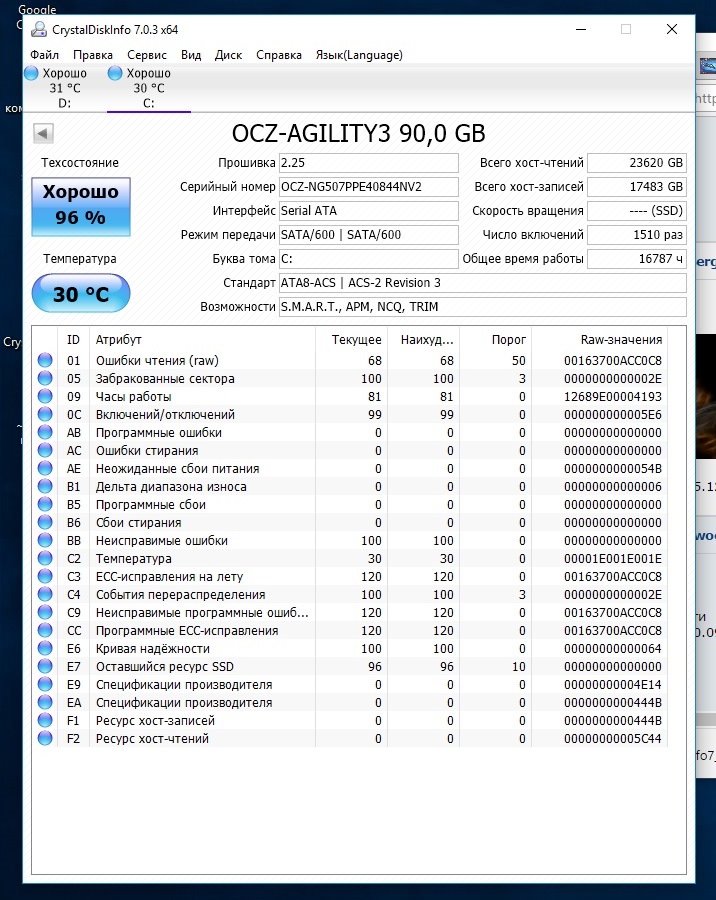
Task: Click status orb for Ошибки стирания row
Action: [x=45, y=451]
